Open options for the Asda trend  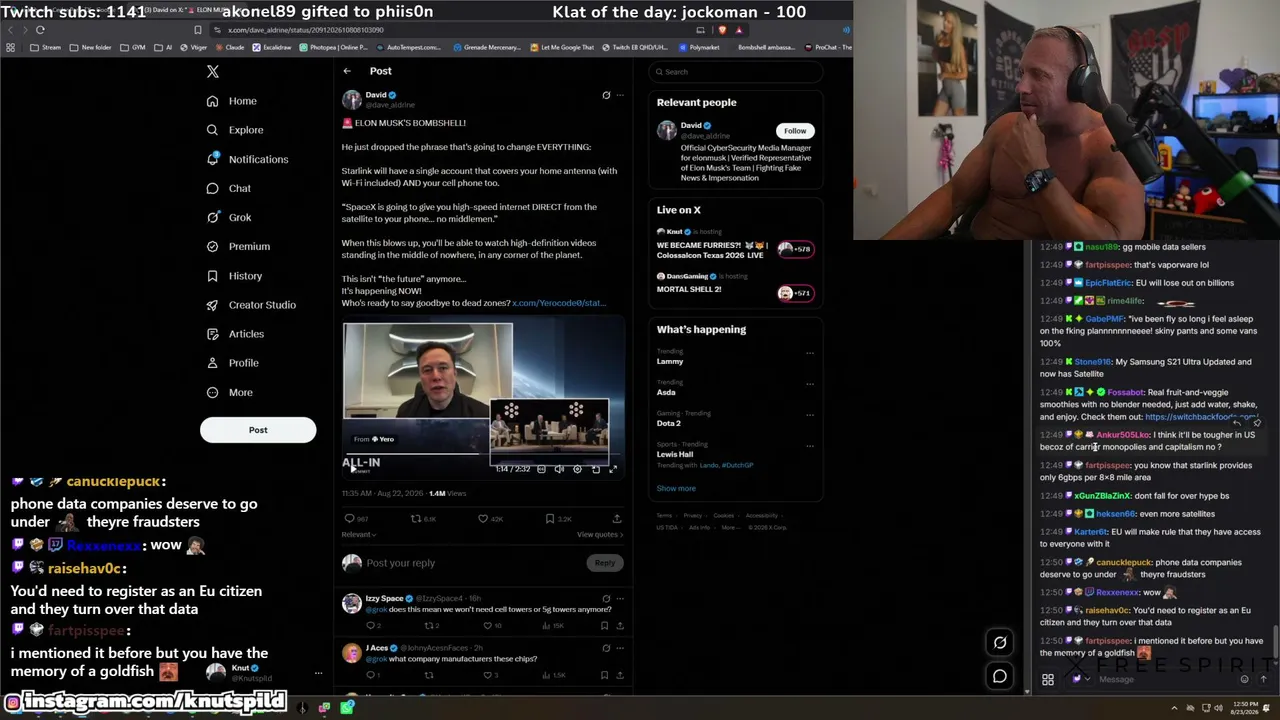coord(810,384)
